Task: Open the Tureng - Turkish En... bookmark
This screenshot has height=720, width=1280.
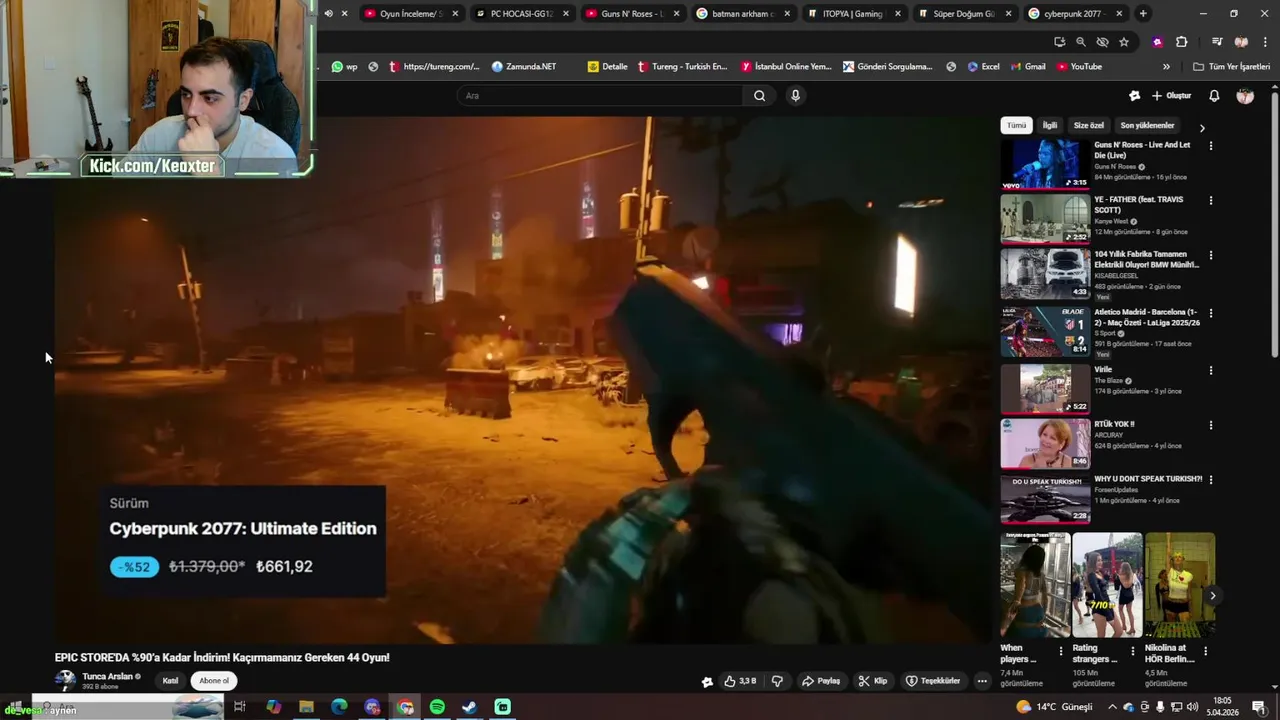Action: (681, 67)
